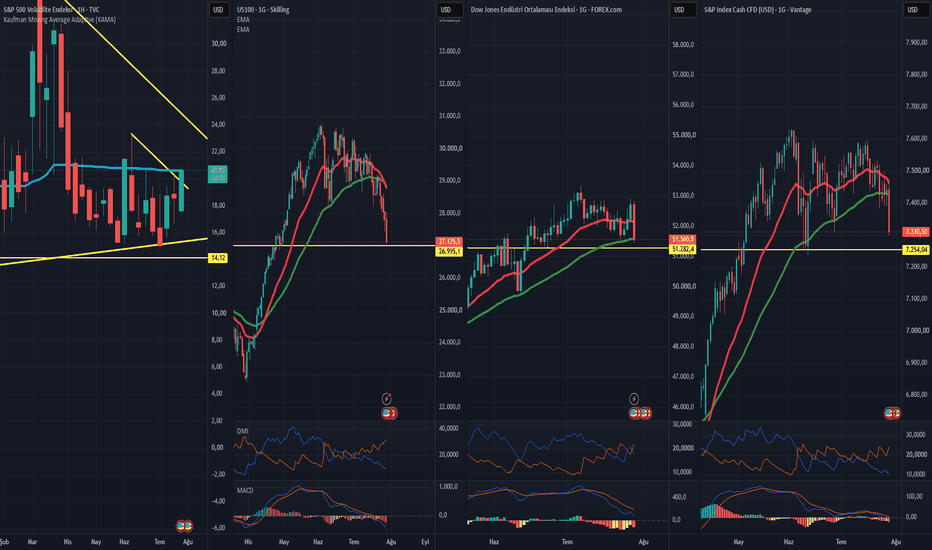This screenshot has width=932, height=550.
Task: Open the economic event flags on the Dow Jones chart
Action: point(640,413)
